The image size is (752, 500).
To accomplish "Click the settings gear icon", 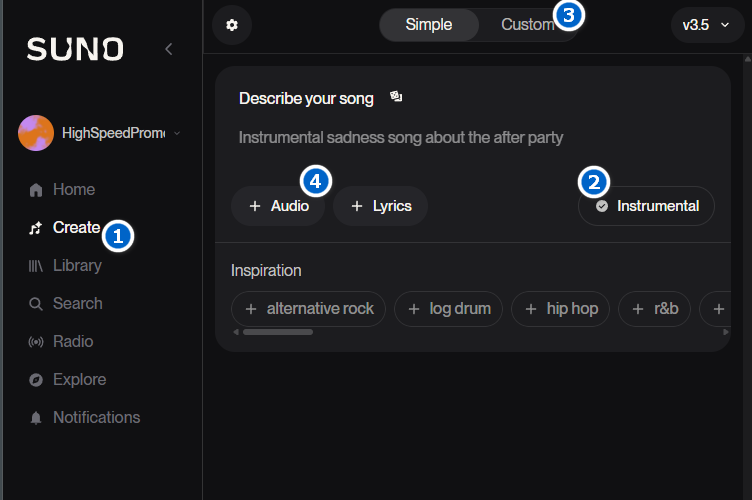I will 232,25.
